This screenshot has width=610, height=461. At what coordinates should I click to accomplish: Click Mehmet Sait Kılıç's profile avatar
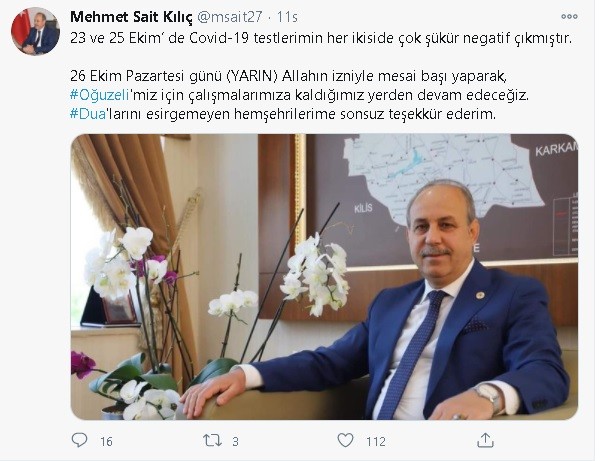pyautogui.click(x=35, y=31)
